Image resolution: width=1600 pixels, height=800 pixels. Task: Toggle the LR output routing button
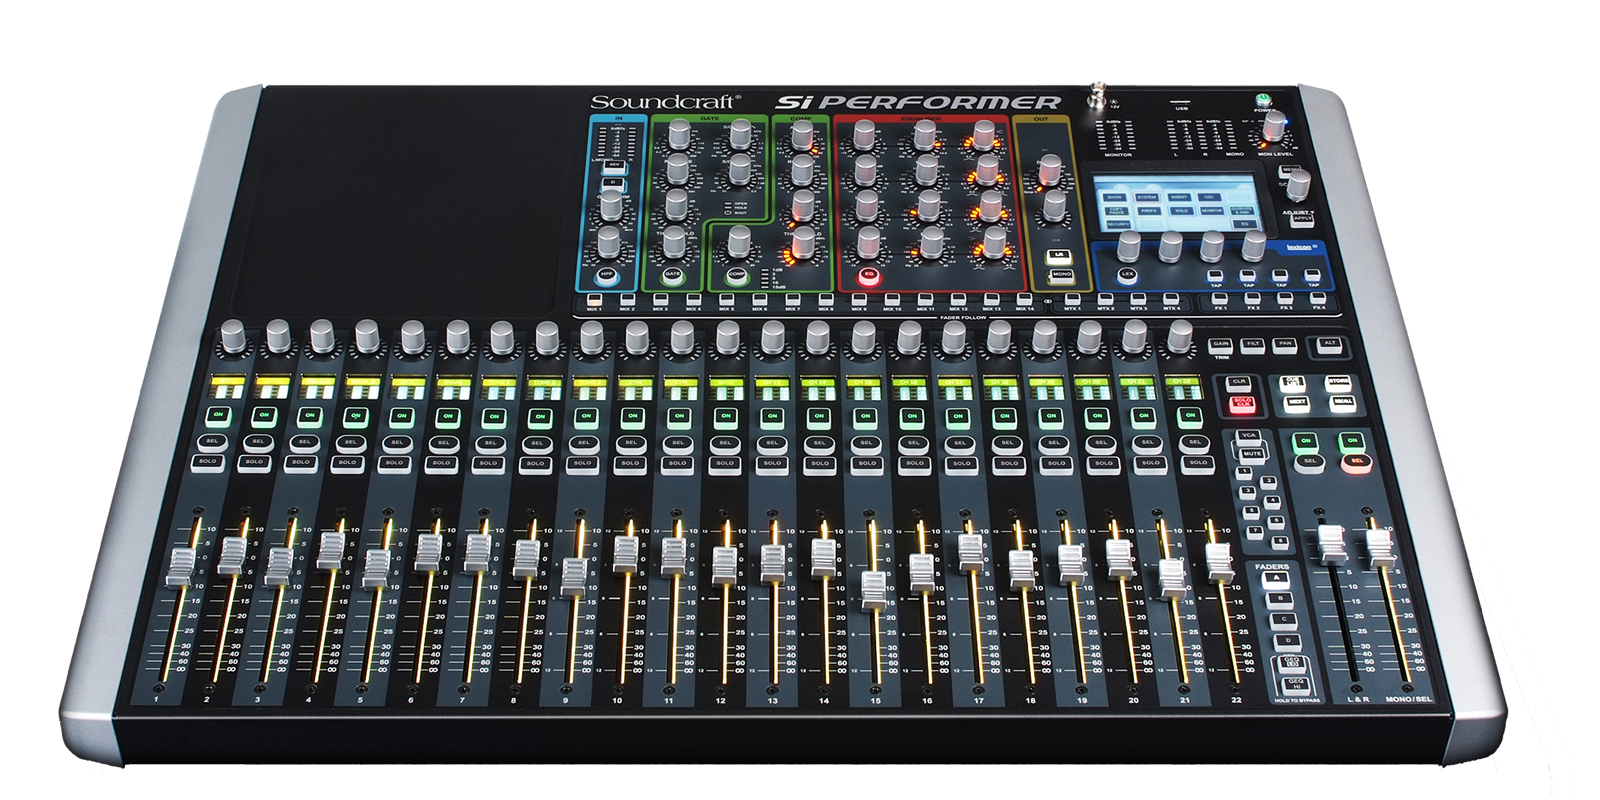[x=1059, y=255]
